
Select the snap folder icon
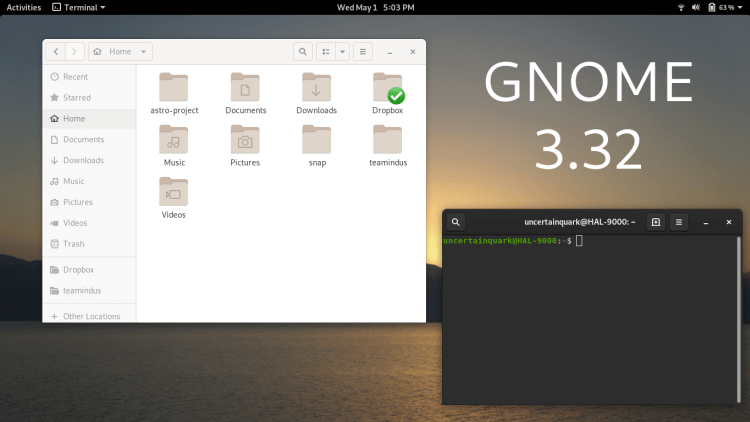pos(316,140)
